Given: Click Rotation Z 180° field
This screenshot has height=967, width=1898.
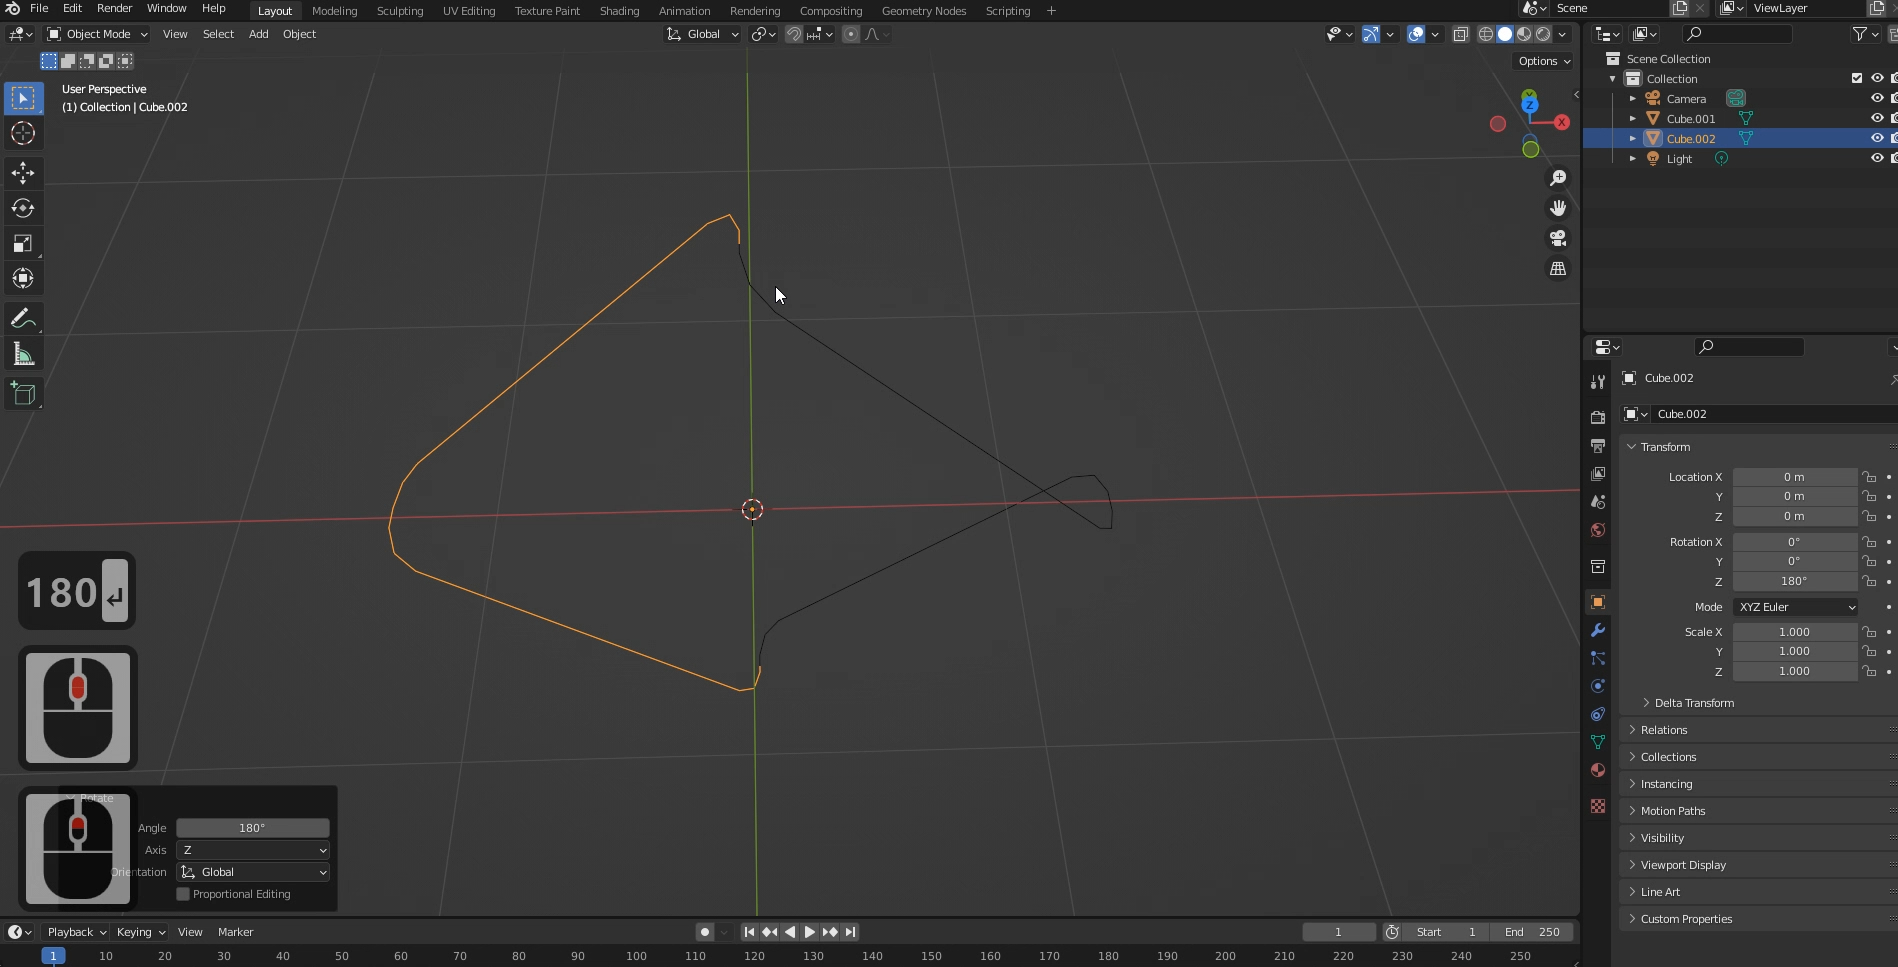Looking at the screenshot, I should 1795,581.
